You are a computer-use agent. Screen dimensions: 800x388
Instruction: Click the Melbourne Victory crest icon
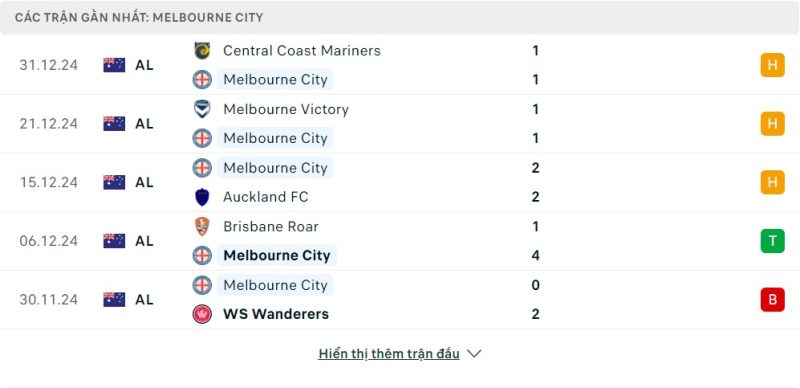(x=202, y=109)
